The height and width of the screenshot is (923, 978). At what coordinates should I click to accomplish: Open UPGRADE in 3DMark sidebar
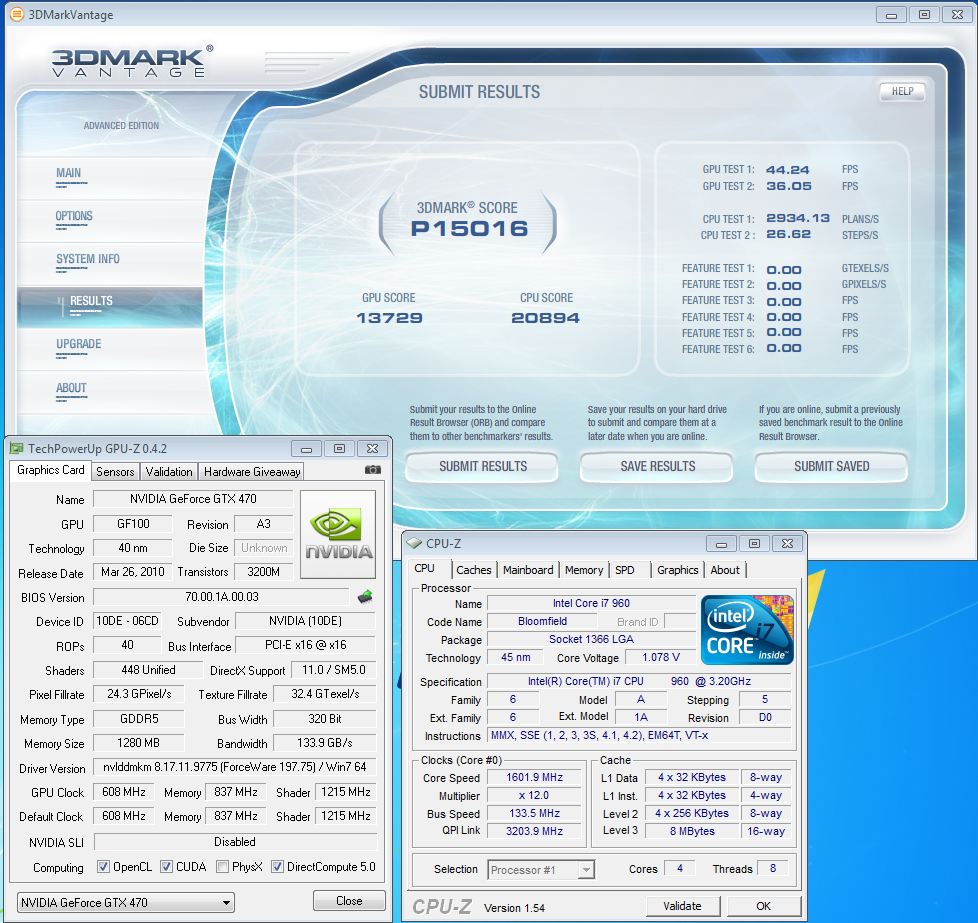point(79,344)
